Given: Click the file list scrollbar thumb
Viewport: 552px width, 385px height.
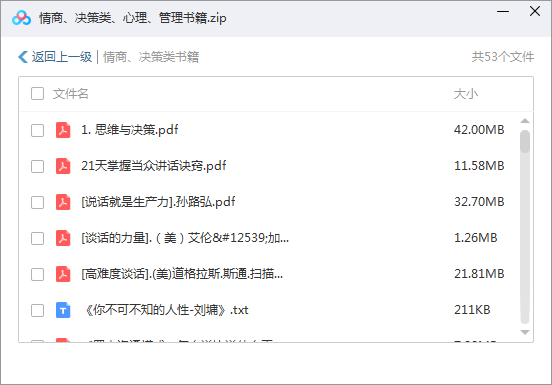Looking at the screenshot, I should 525,141.
